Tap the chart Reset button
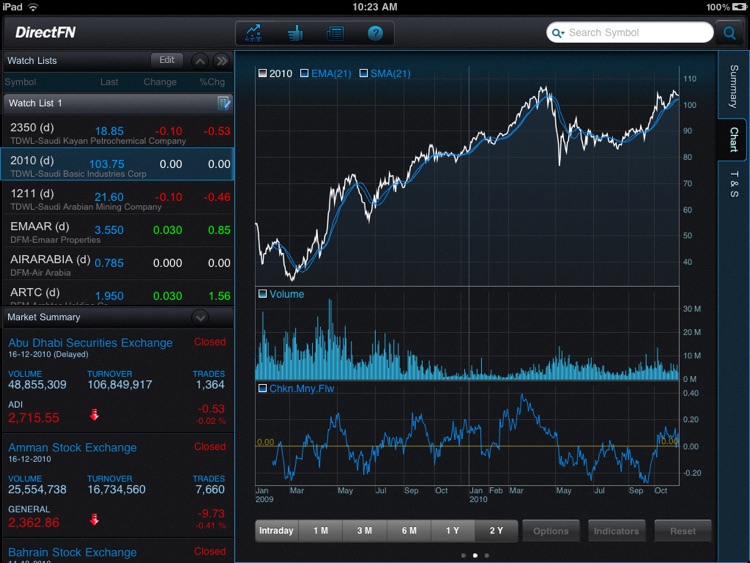750x563 pixels. [x=683, y=531]
